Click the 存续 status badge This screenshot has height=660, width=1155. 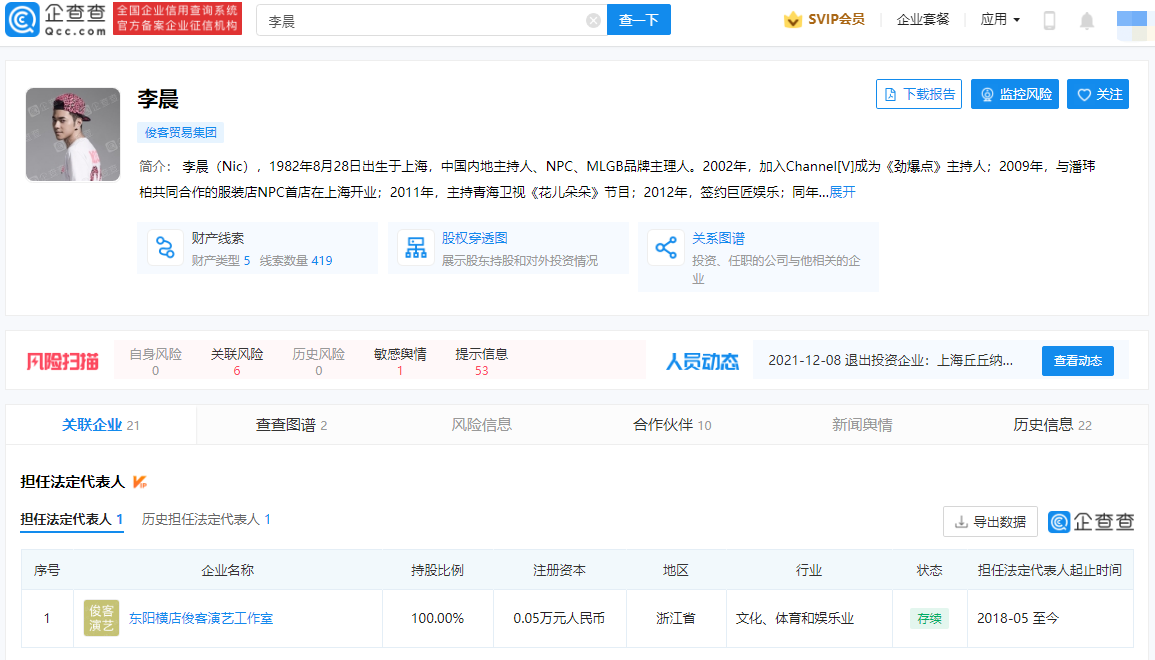(929, 619)
